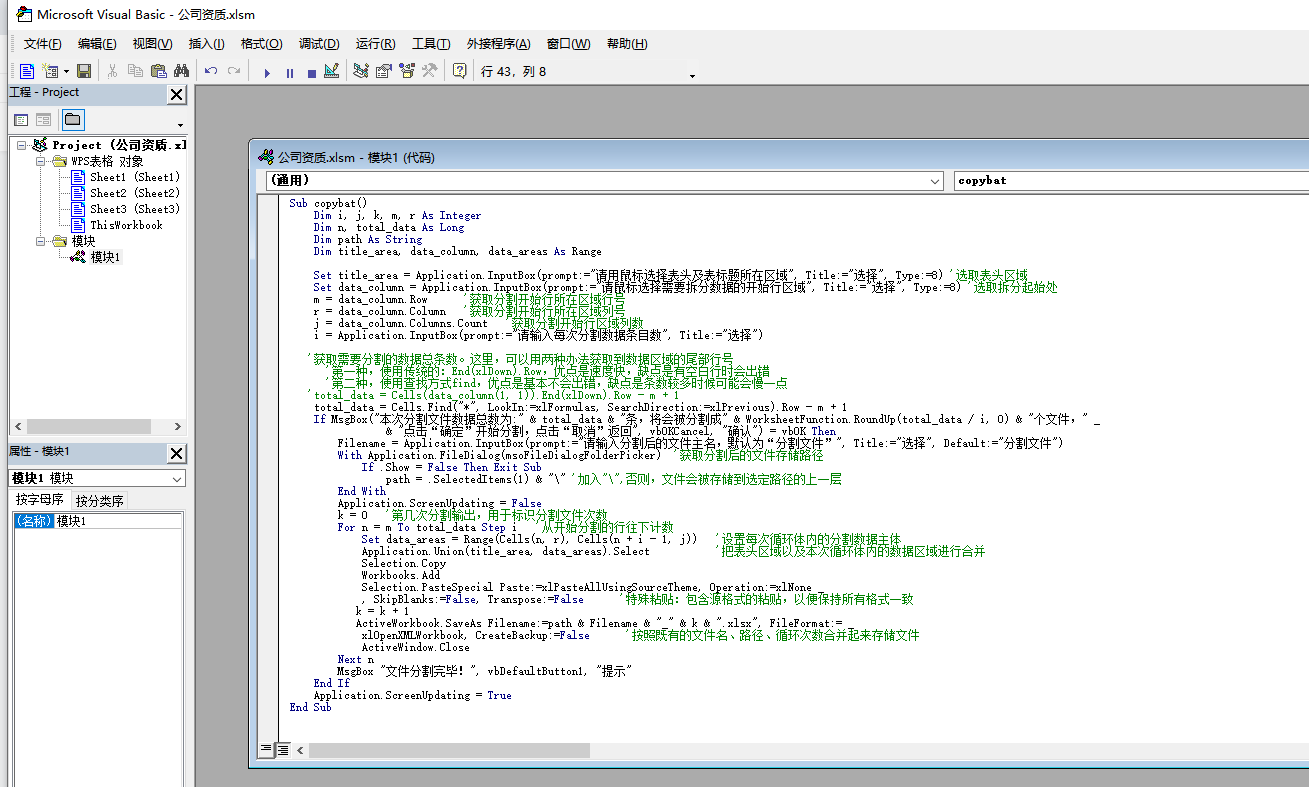
Task: Click the WPS表格 对象 folder icon
Action: (x=59, y=161)
